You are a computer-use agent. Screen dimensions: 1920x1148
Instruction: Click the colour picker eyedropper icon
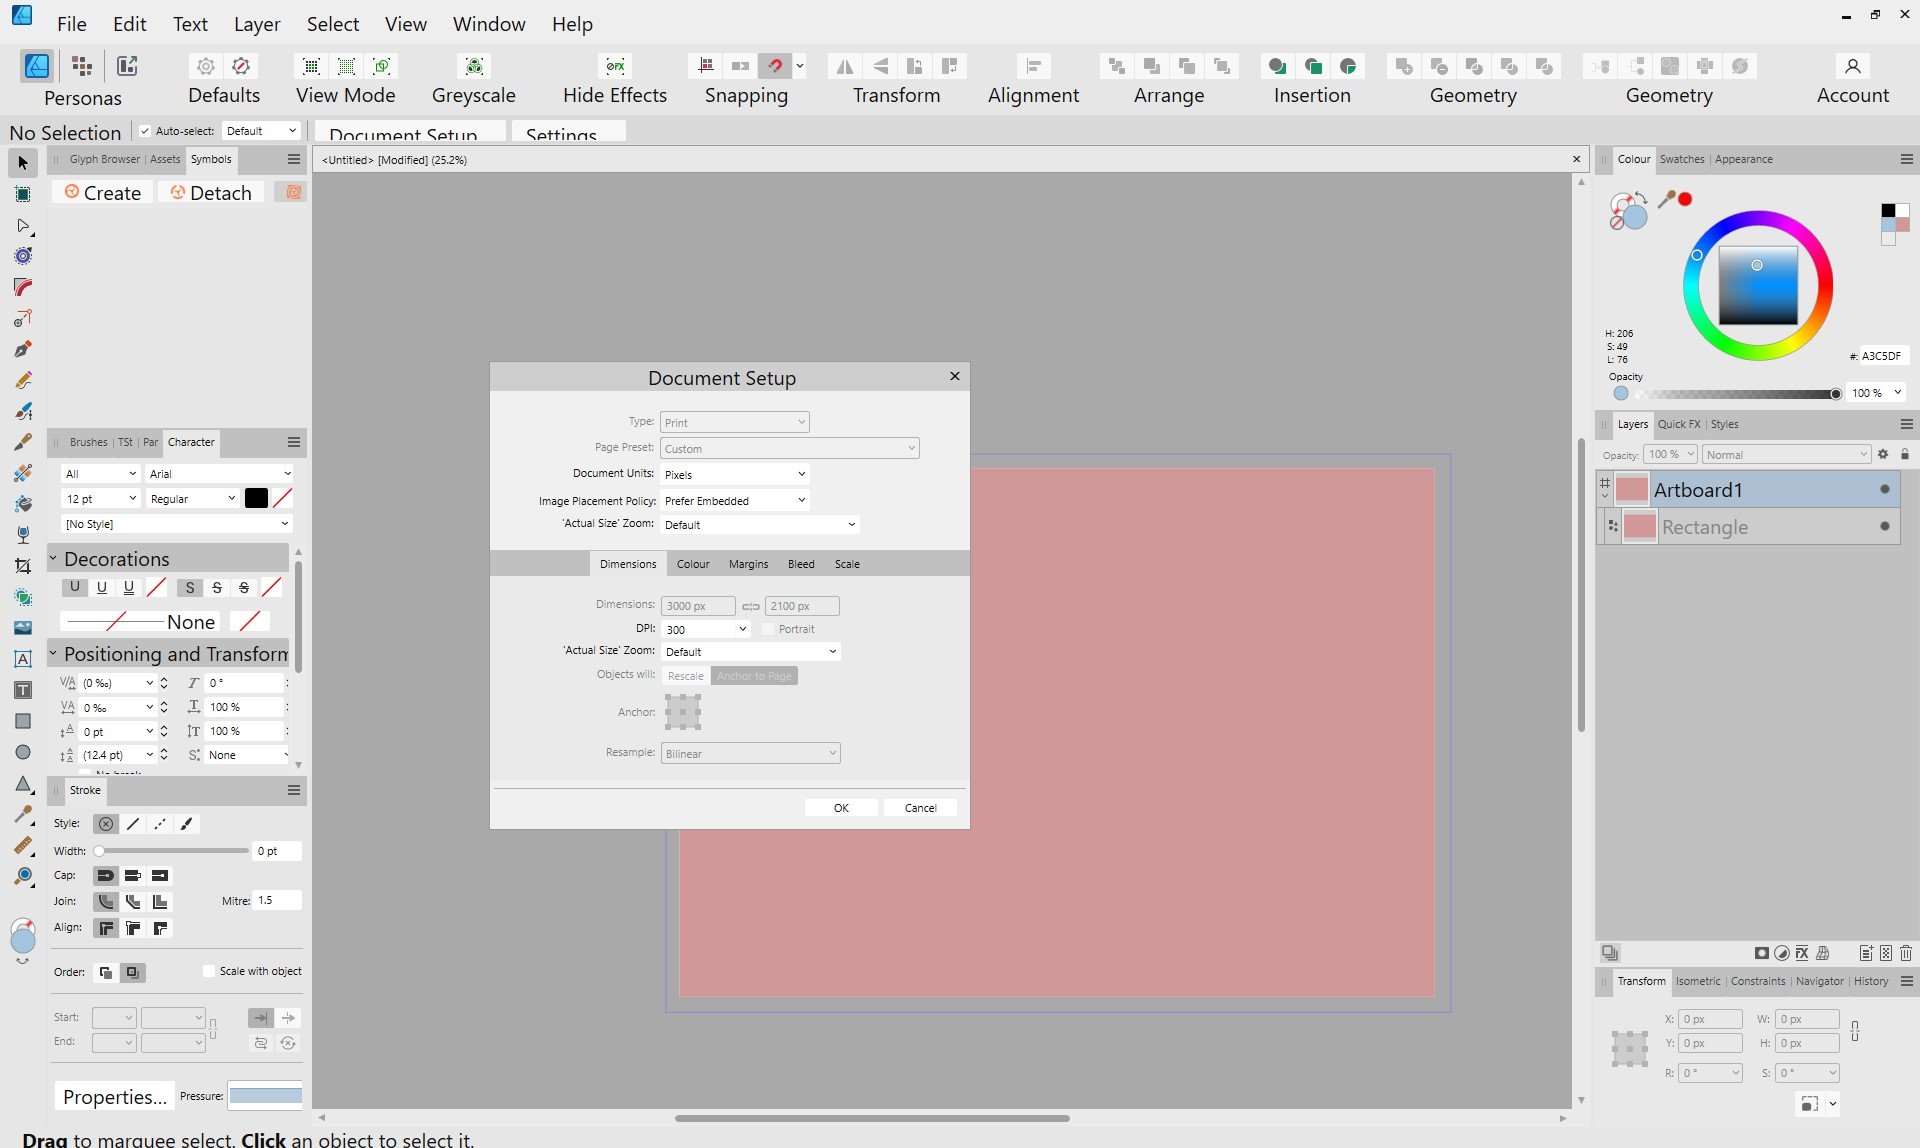(x=1666, y=199)
